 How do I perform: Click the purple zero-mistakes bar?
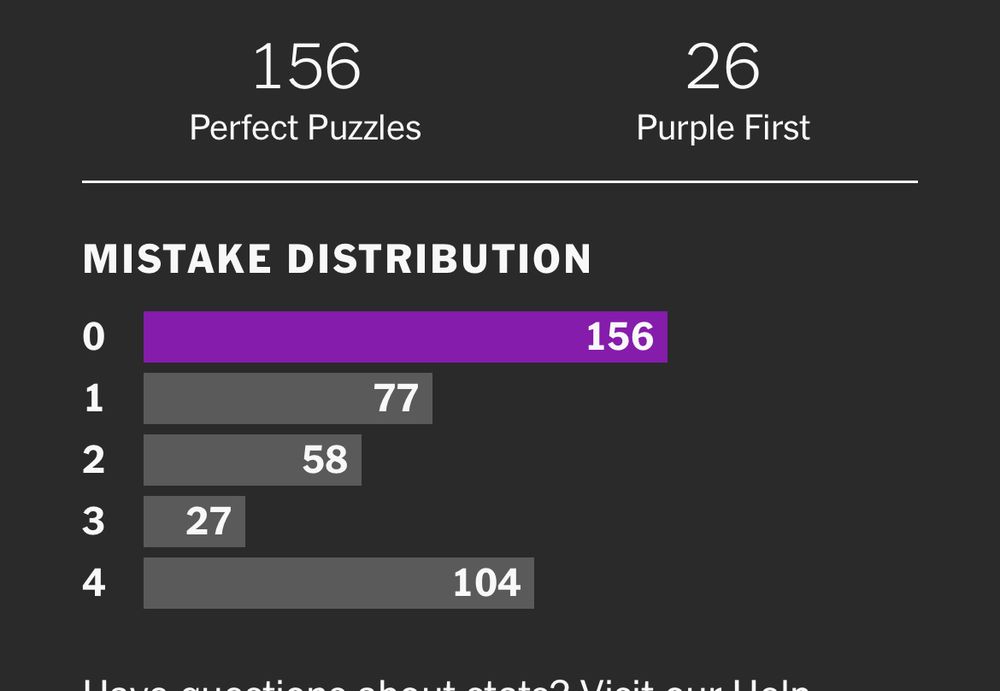tap(406, 337)
